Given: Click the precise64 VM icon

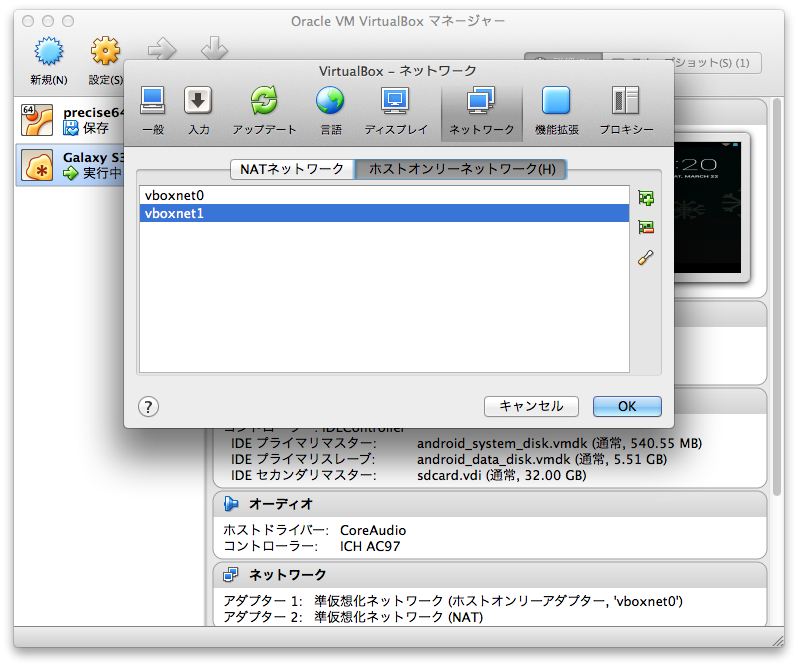Looking at the screenshot, I should point(37,120).
